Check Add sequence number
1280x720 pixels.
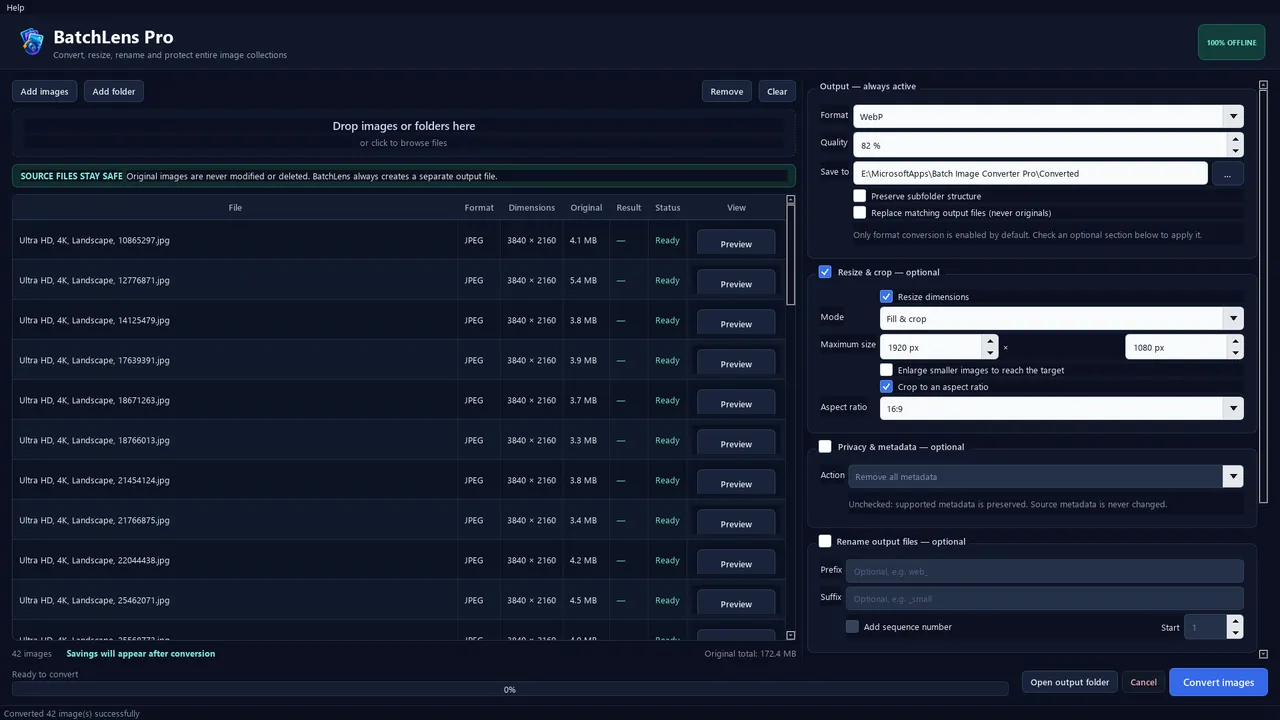pos(852,627)
